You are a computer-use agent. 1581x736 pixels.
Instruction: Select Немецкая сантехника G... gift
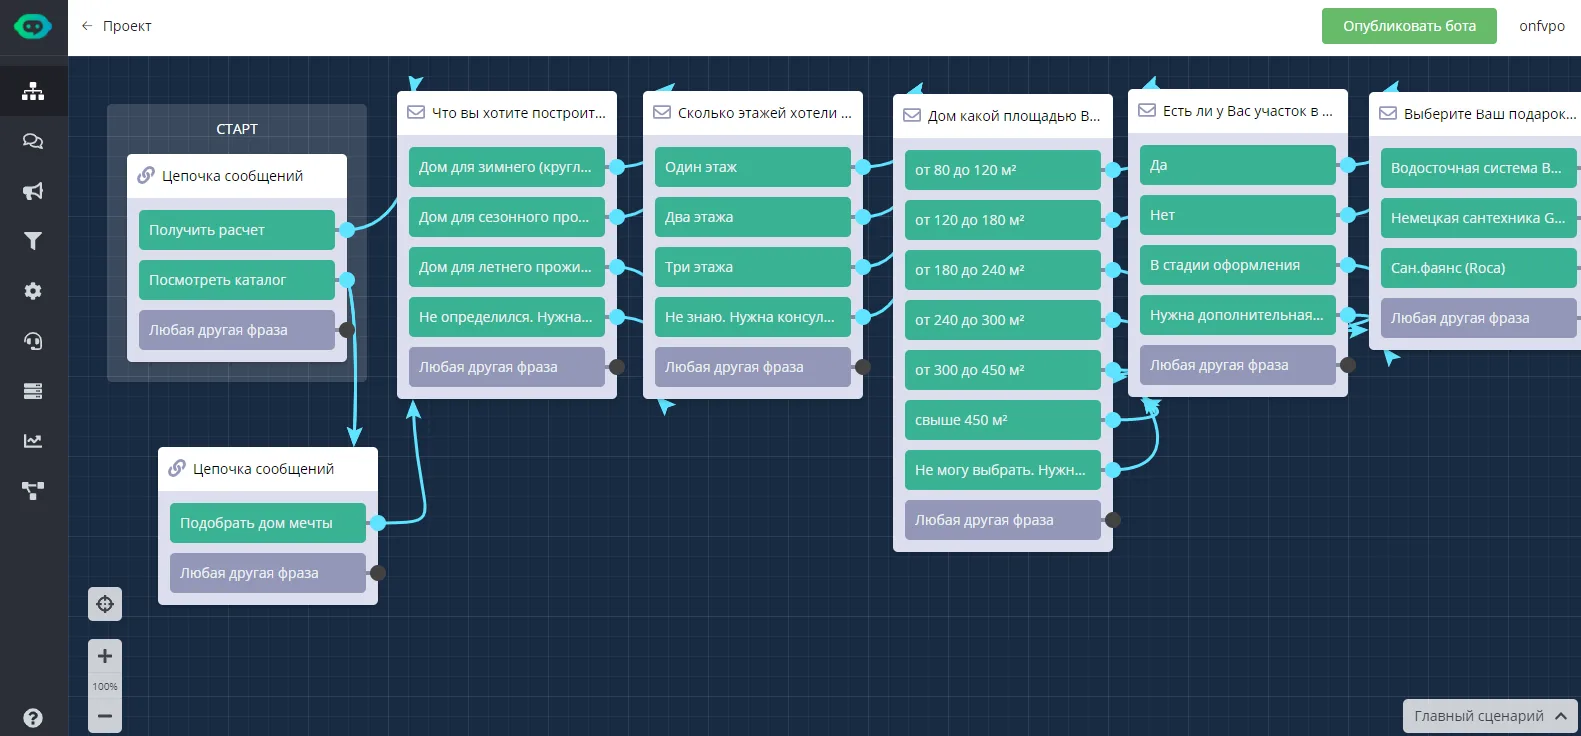[1479, 218]
